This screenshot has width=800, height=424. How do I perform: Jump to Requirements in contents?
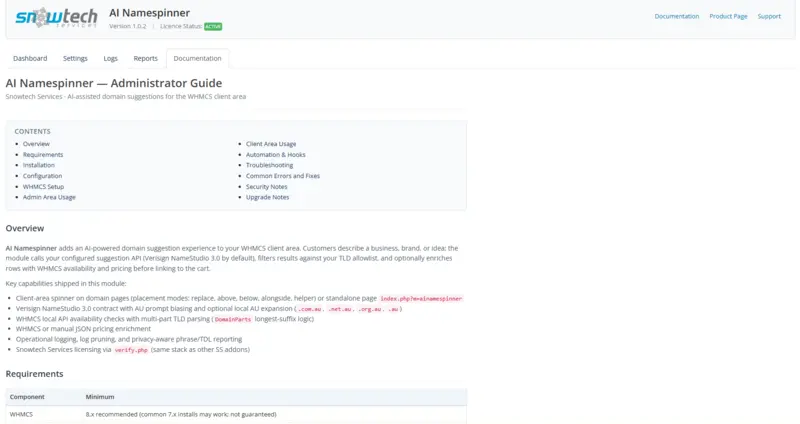pos(43,155)
